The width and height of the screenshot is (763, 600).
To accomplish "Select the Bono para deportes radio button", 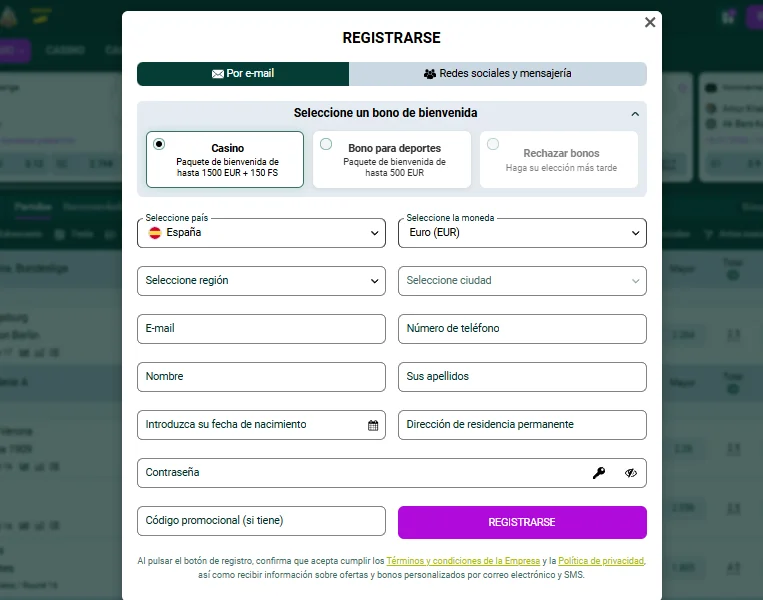I will point(326,144).
